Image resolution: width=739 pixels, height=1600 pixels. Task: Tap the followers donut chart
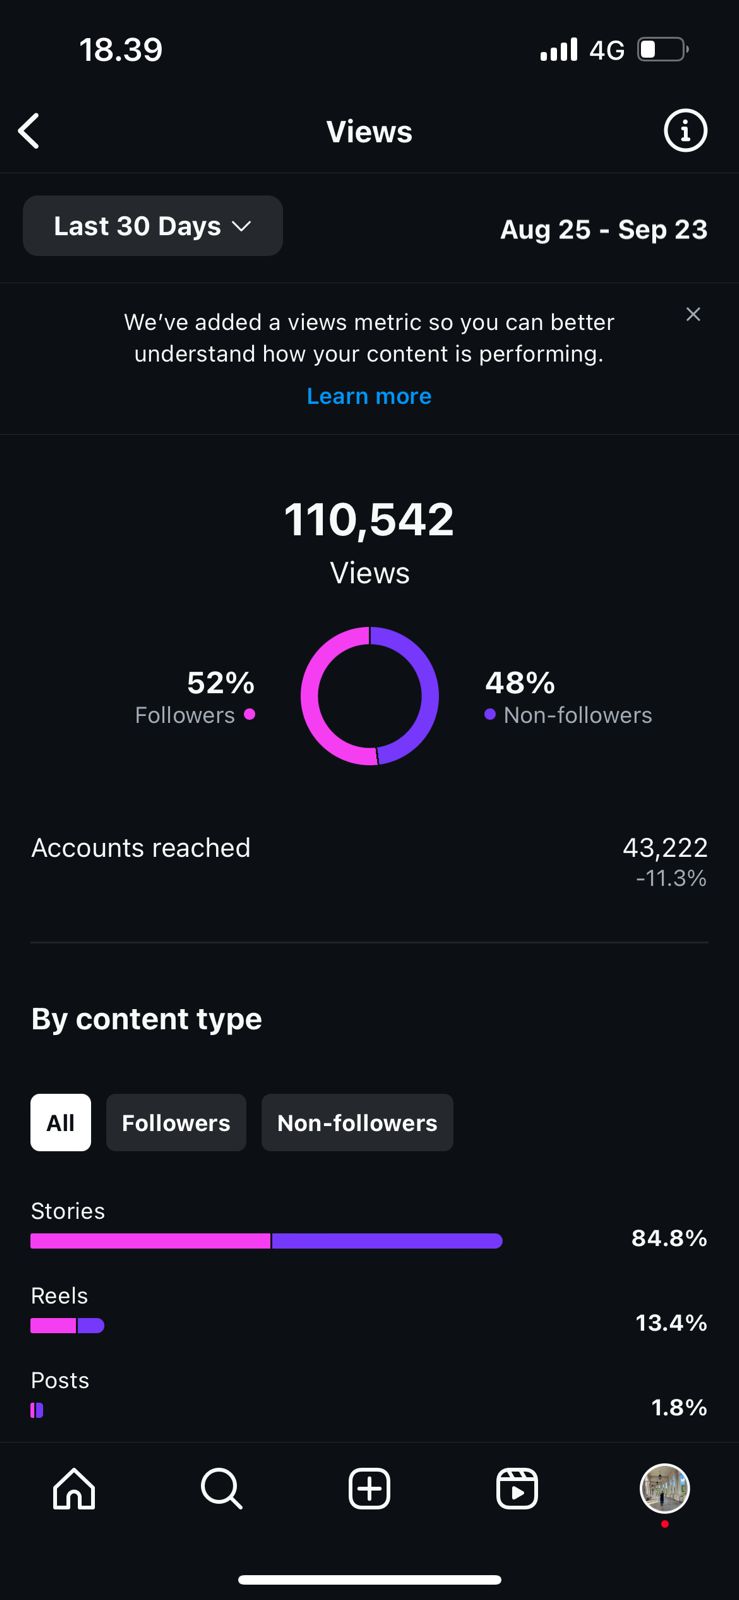point(369,696)
